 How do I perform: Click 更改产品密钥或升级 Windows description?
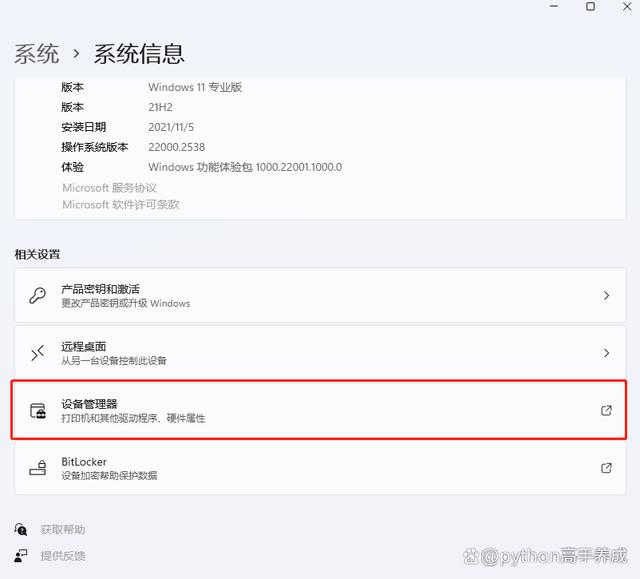126,304
